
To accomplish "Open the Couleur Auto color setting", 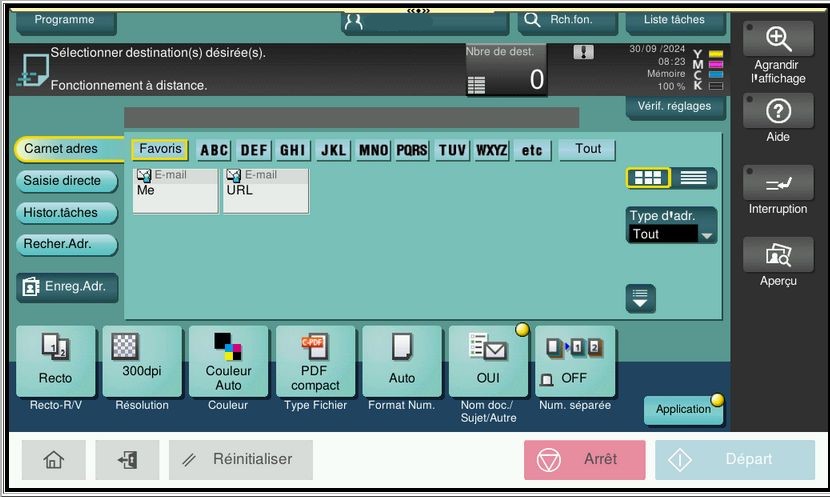I will (228, 361).
